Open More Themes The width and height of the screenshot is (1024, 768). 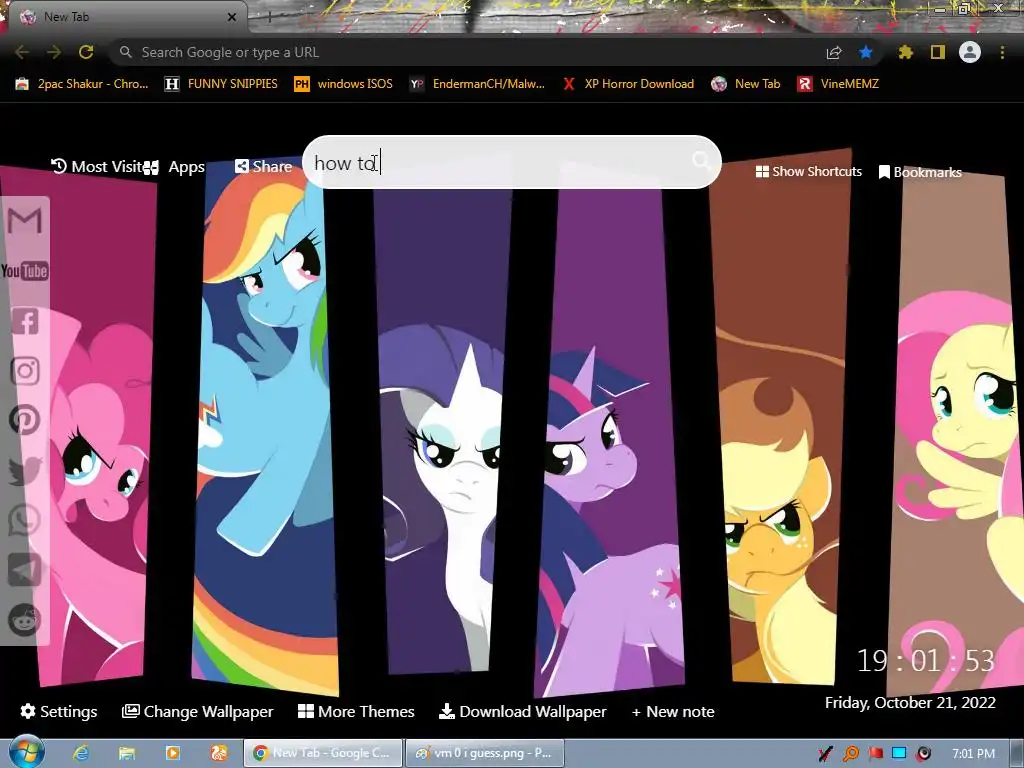coord(356,711)
